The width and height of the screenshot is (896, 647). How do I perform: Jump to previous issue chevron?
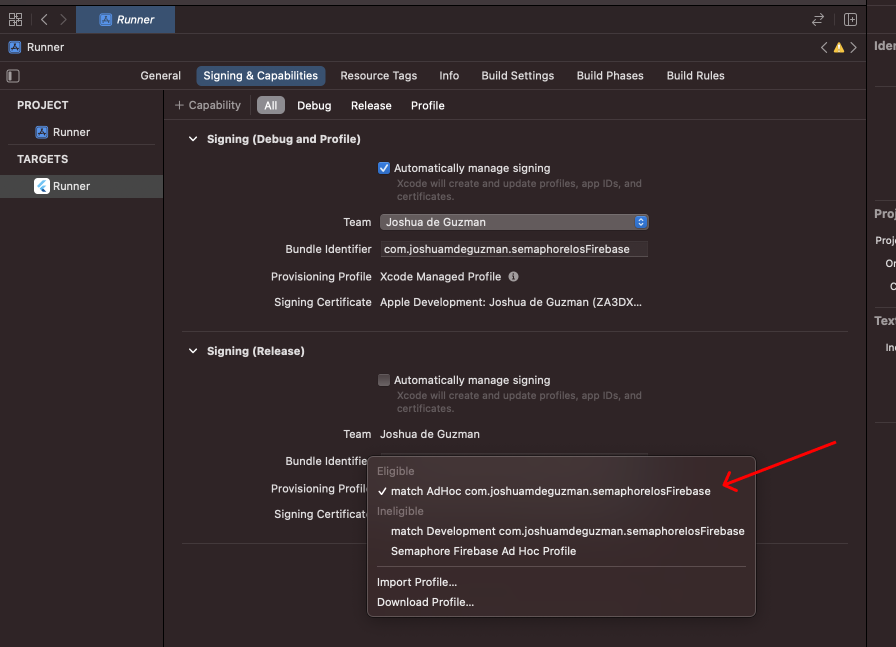coord(824,47)
